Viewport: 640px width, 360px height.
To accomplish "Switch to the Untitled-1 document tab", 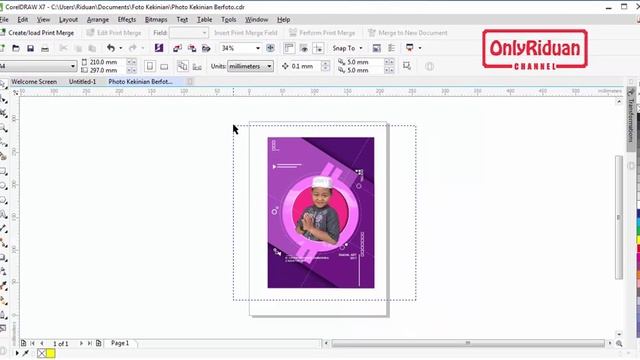I will (82, 82).
